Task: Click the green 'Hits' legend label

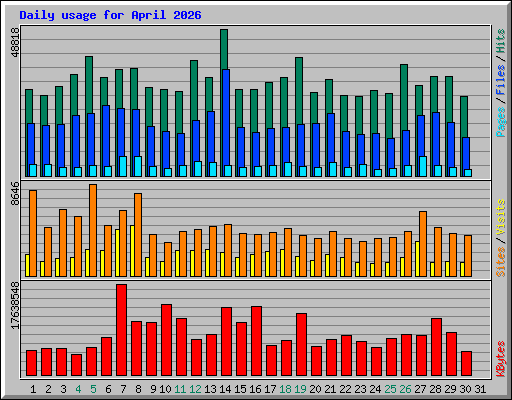Action: point(501,41)
